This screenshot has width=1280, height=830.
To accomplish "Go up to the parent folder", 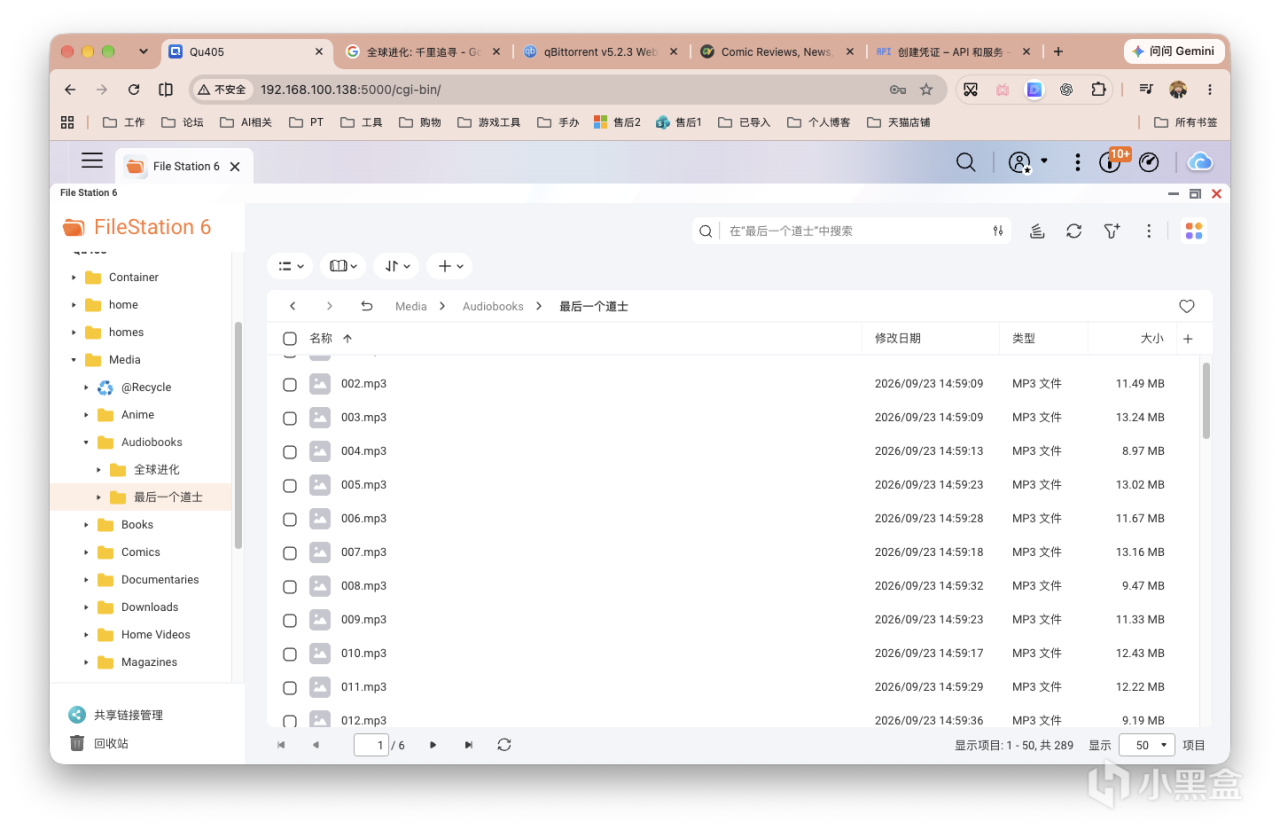I will point(366,306).
